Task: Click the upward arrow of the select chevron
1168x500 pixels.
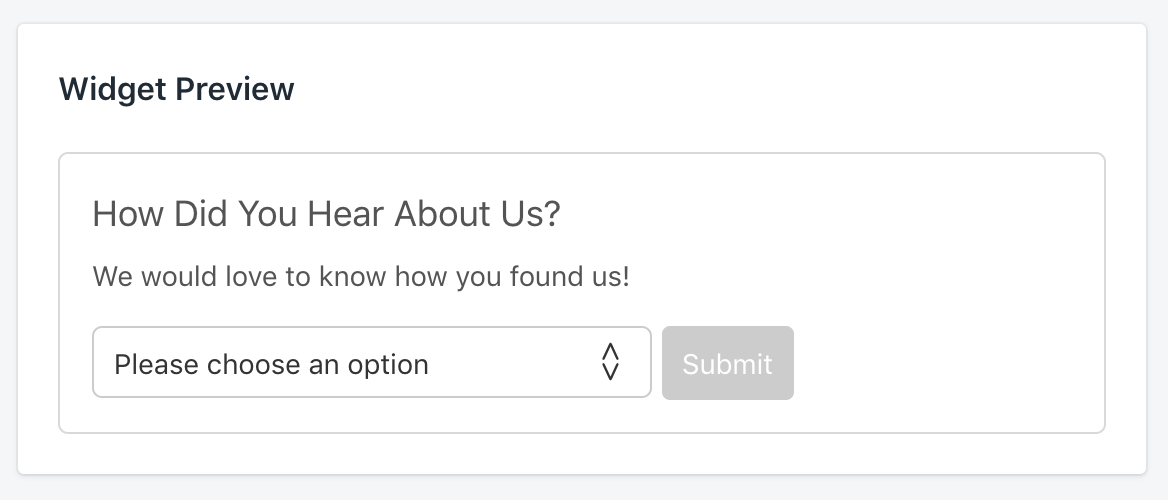Action: [x=610, y=351]
